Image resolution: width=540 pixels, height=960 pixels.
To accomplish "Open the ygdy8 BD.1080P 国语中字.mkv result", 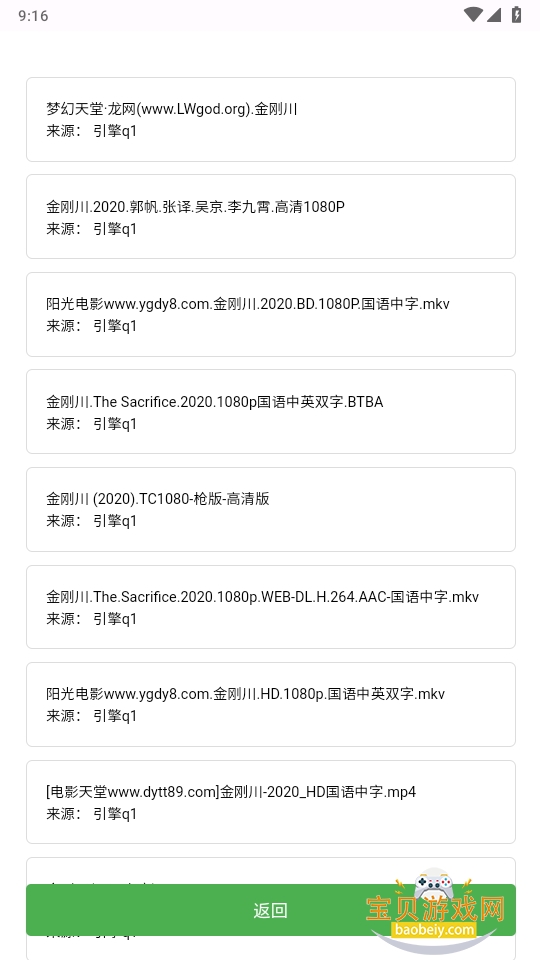I will point(271,314).
